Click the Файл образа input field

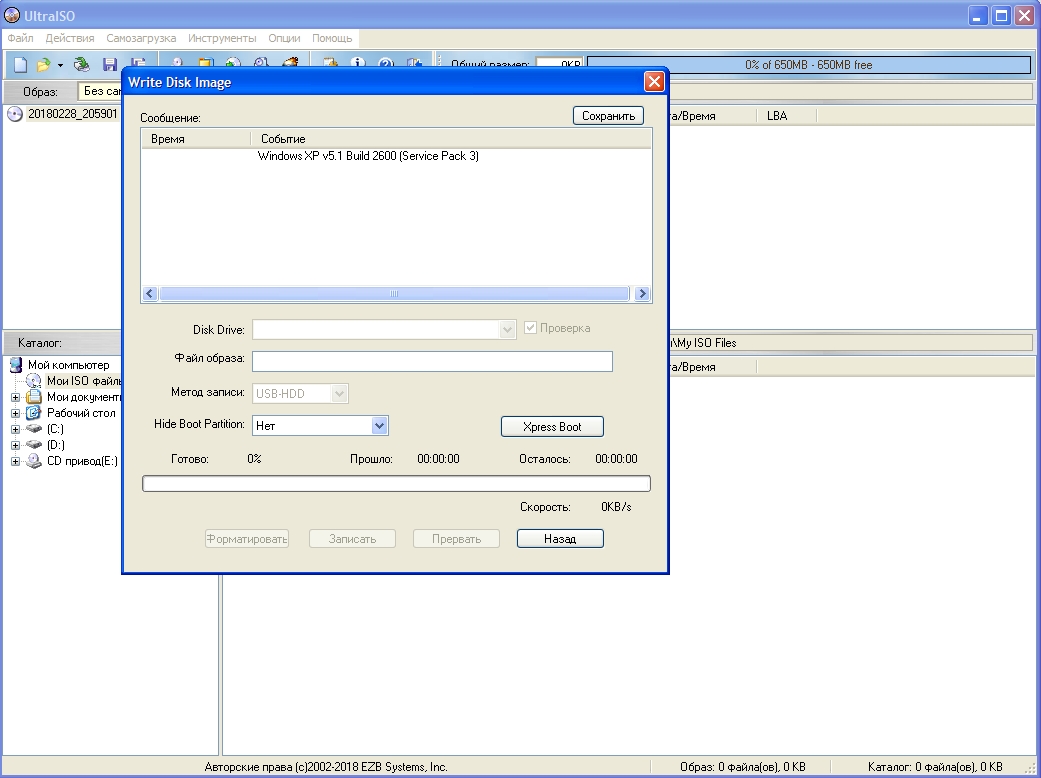[432, 361]
